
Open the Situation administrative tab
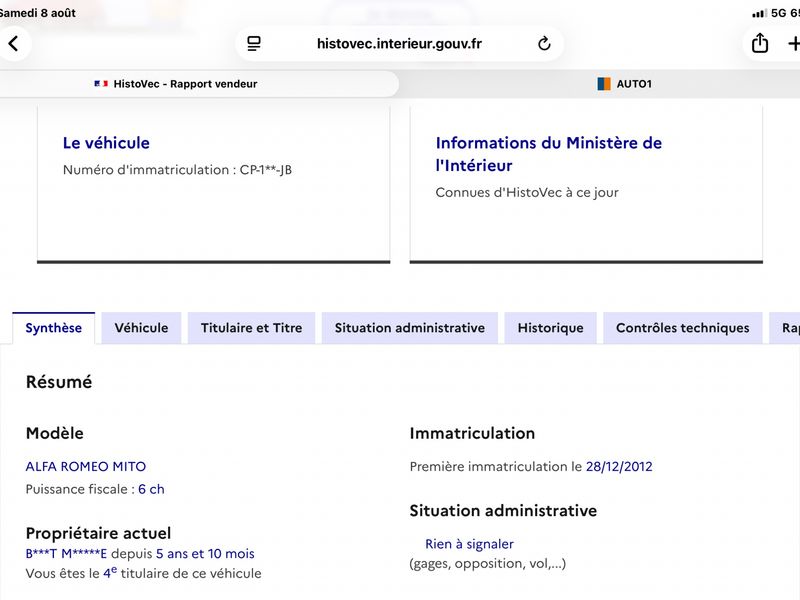click(x=410, y=328)
